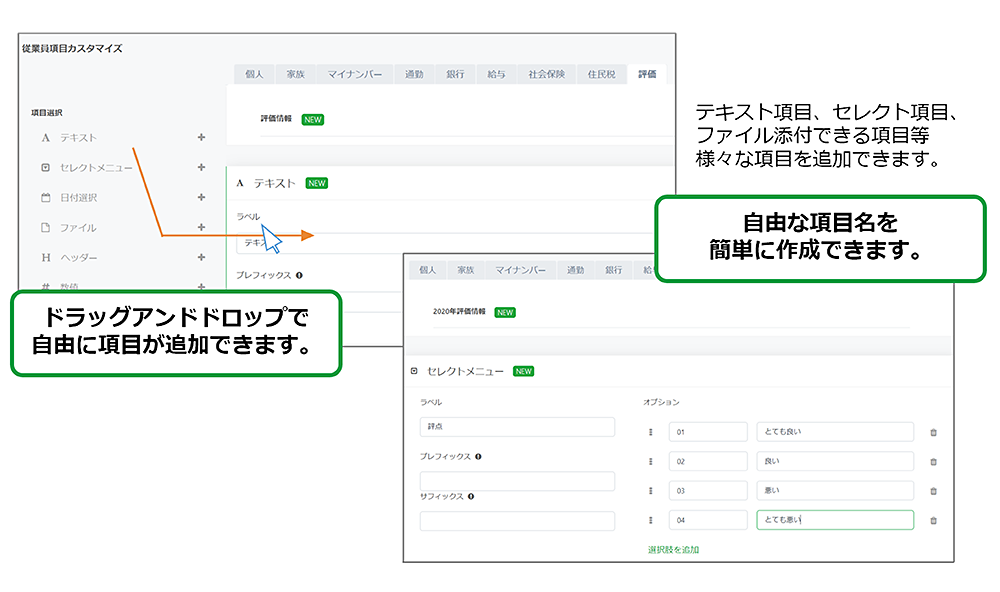The width and height of the screenshot is (1000, 592).
Task: Click trash icon for option 03
Action: pos(933,491)
